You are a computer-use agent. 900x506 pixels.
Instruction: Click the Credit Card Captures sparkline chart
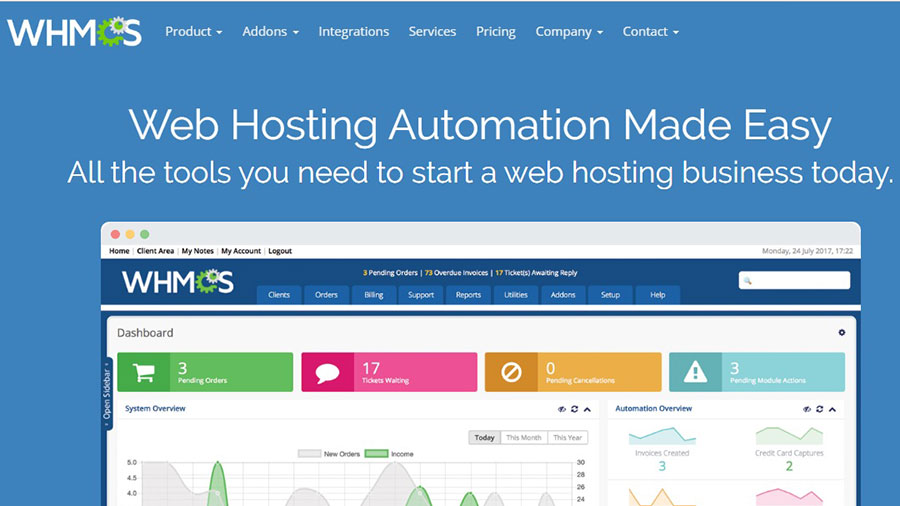pyautogui.click(x=789, y=436)
